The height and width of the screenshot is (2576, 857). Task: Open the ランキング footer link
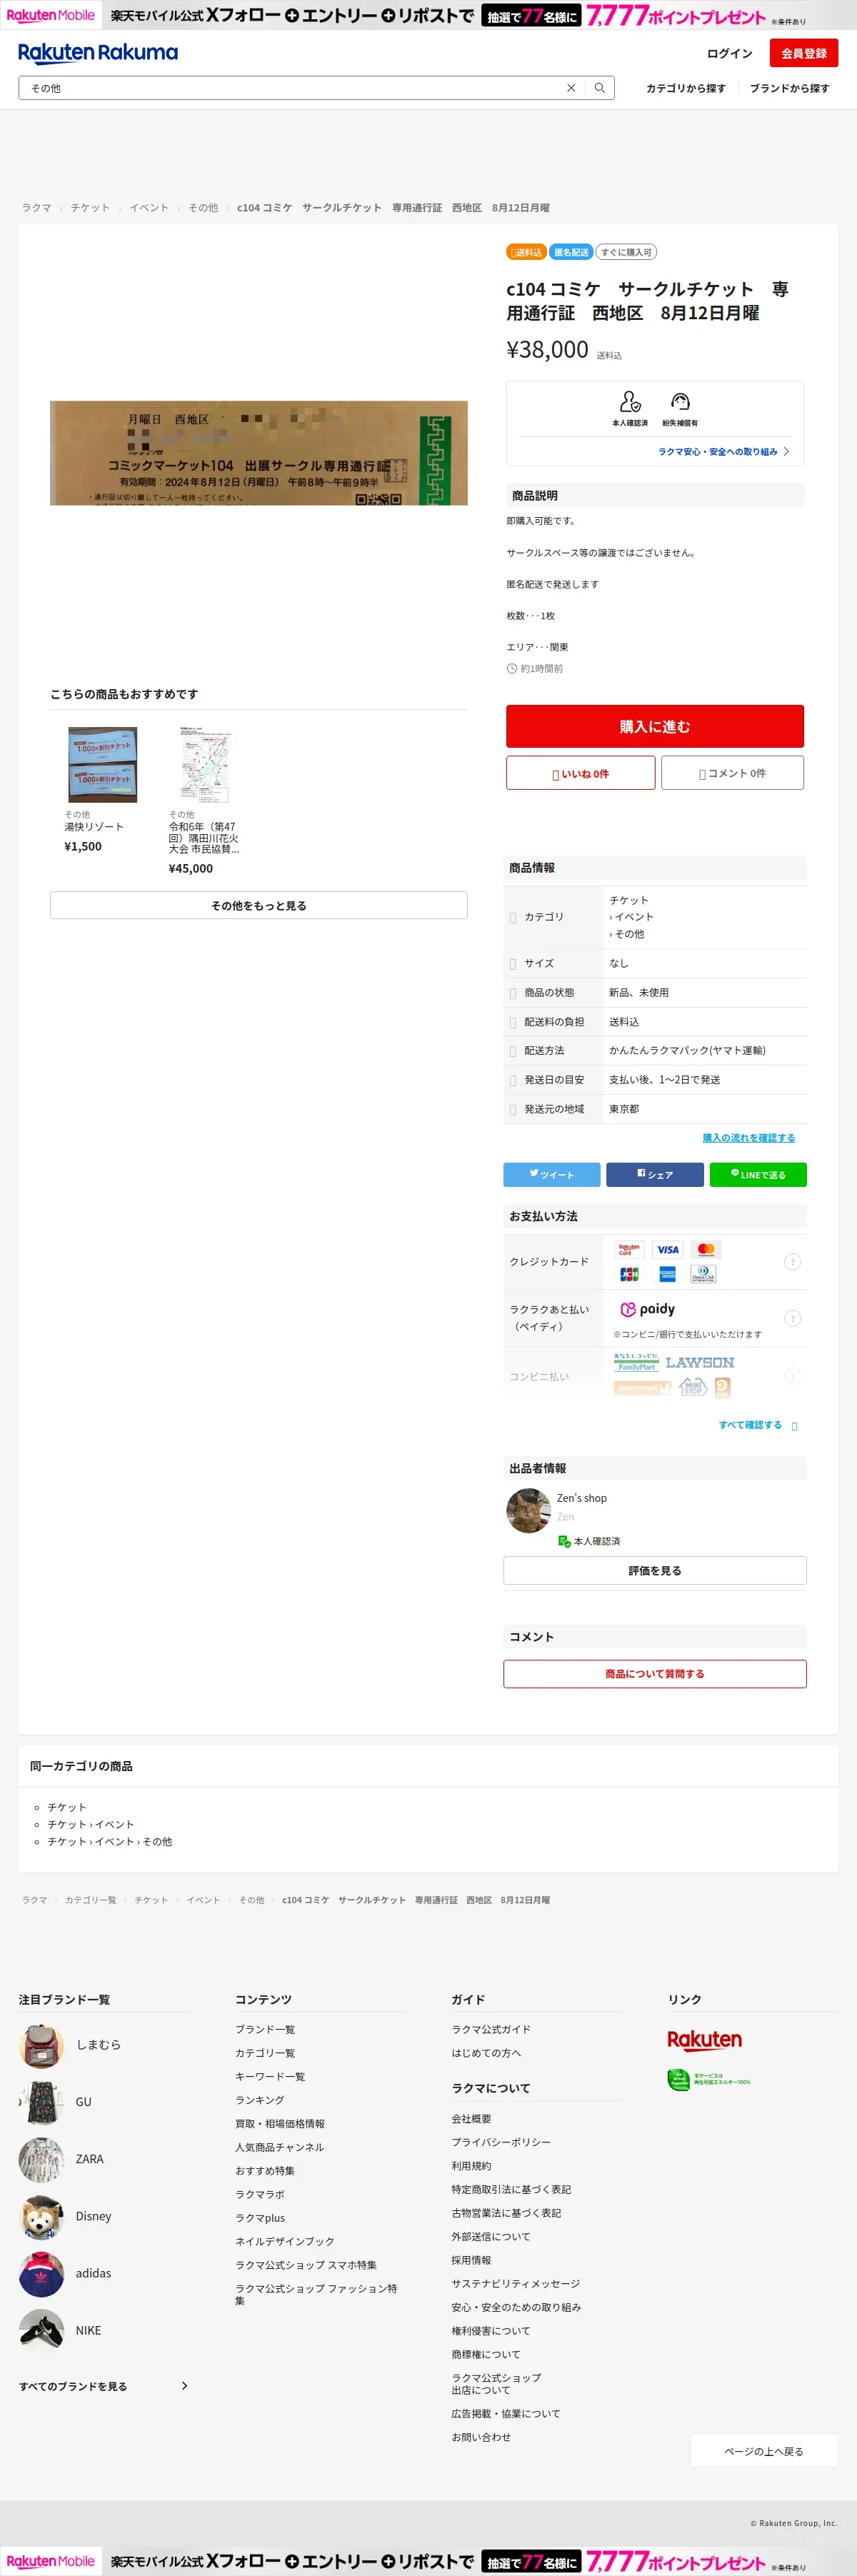click(260, 2100)
